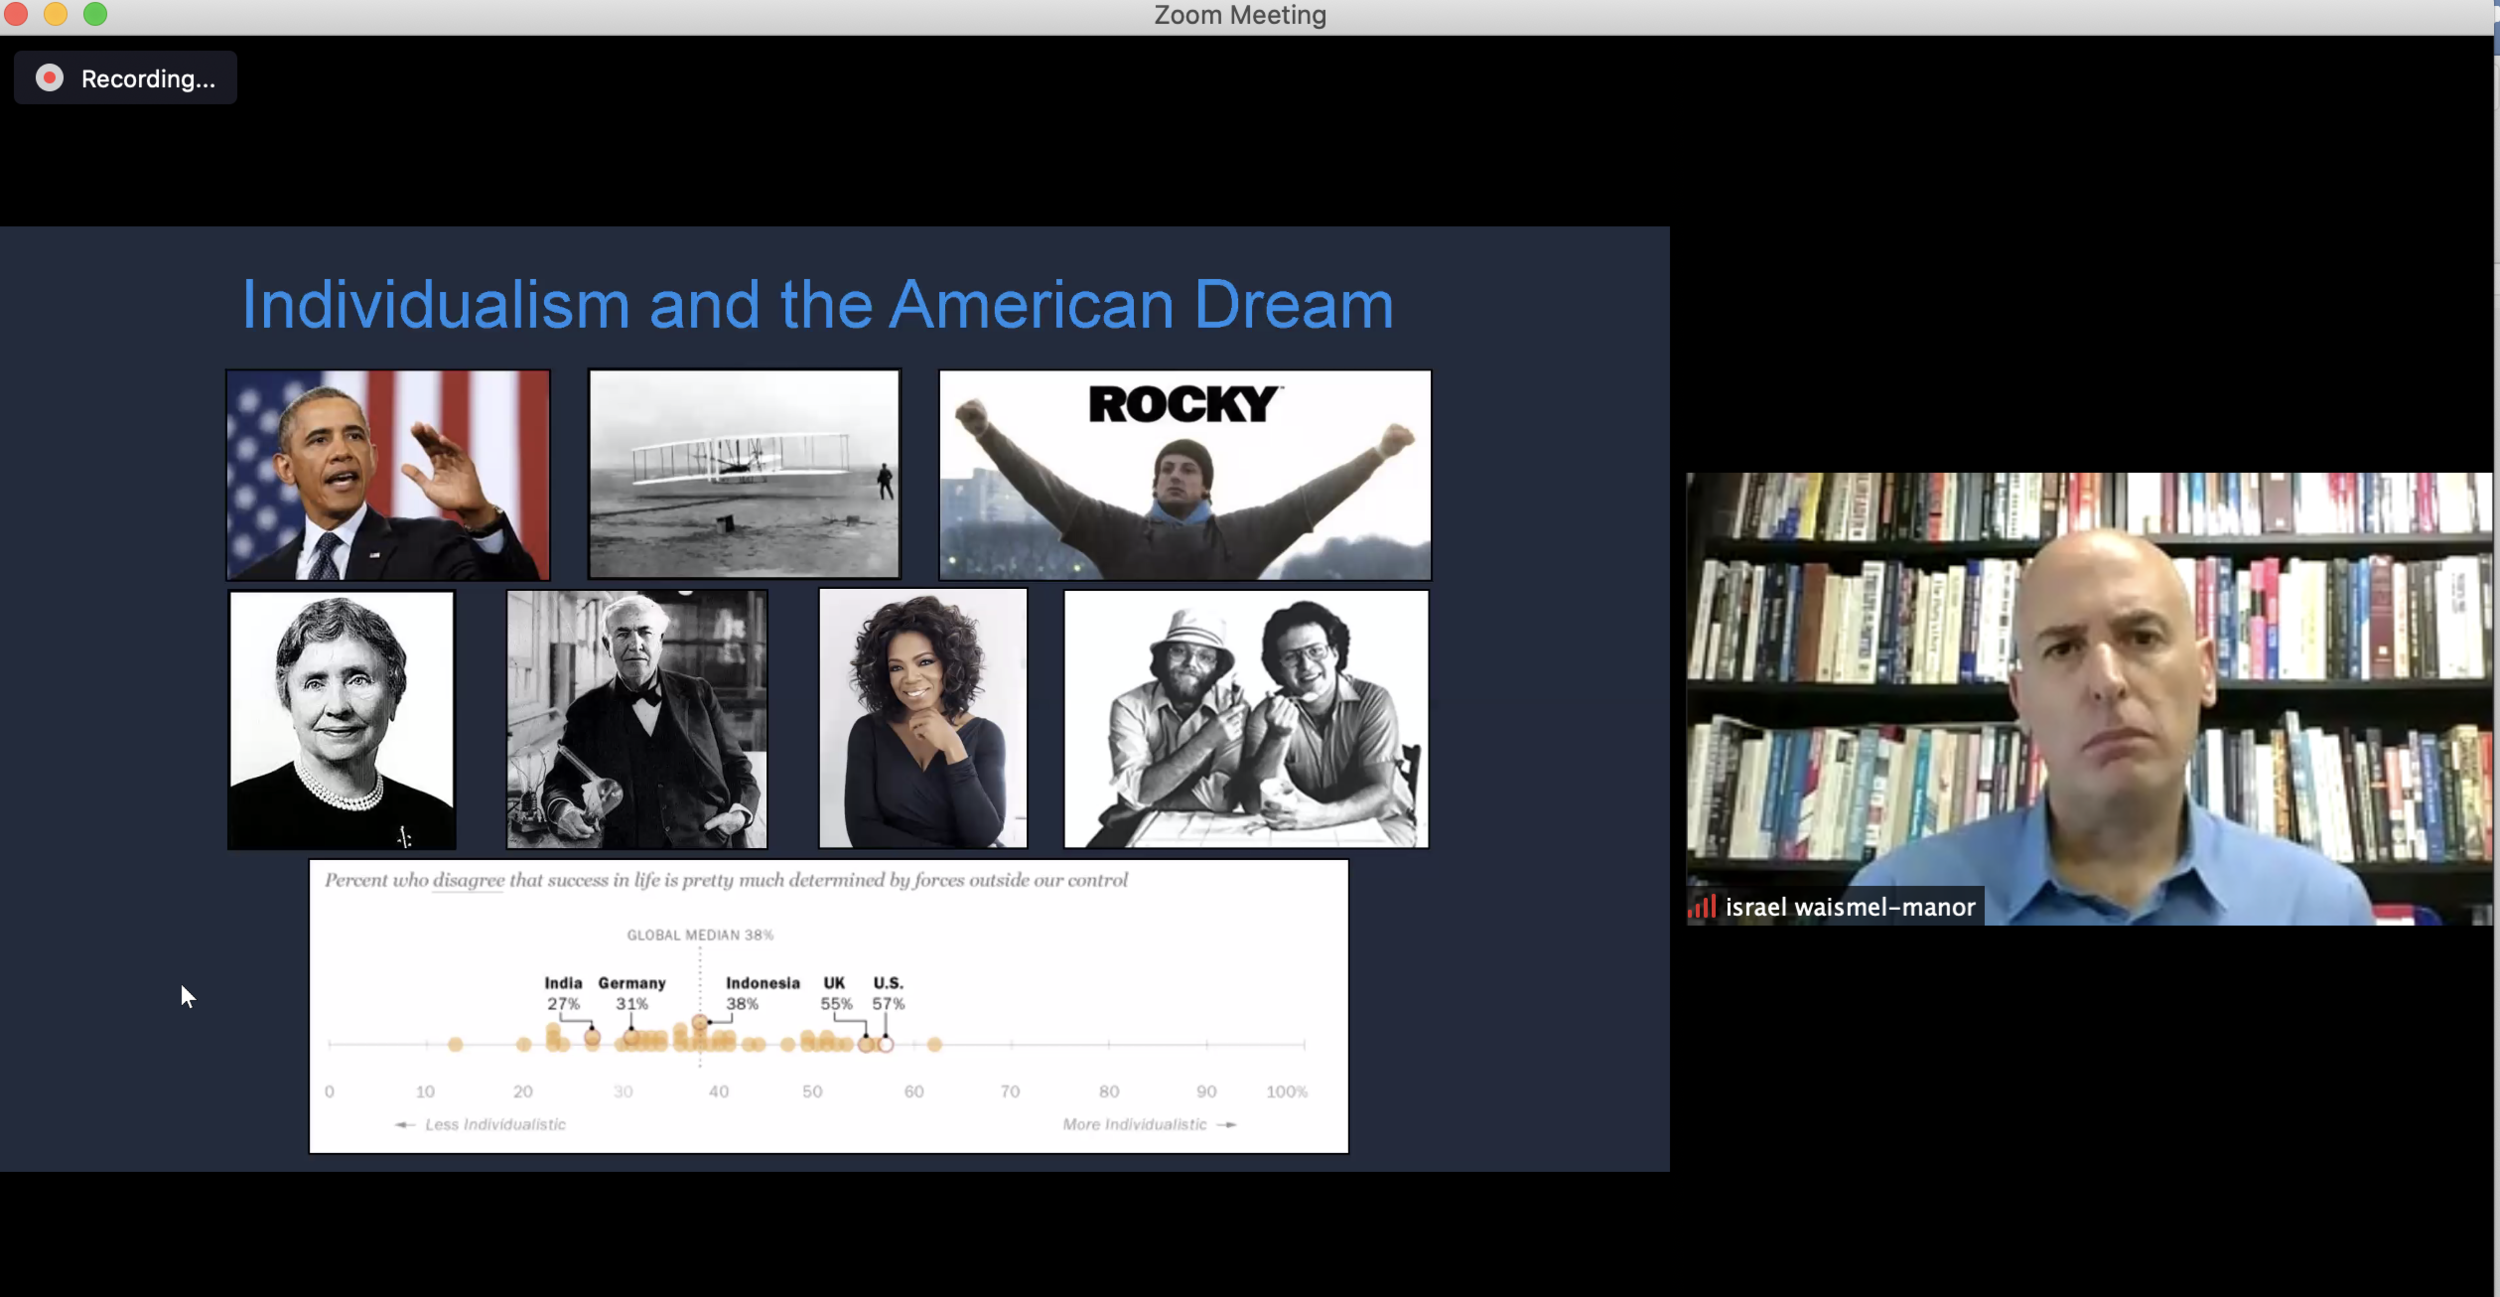Click the red recording dot icon

49,78
